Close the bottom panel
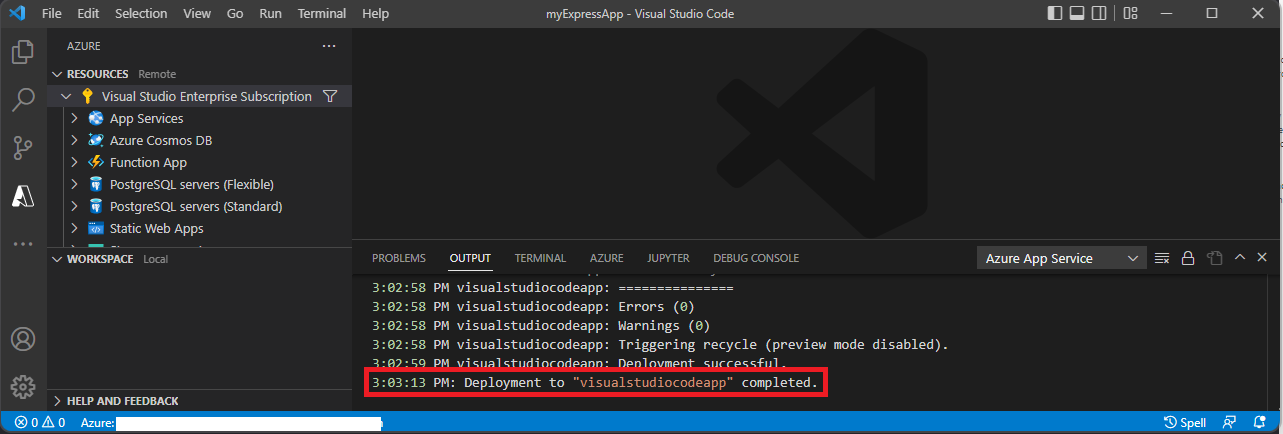This screenshot has height=434, width=1283. coord(1264,258)
